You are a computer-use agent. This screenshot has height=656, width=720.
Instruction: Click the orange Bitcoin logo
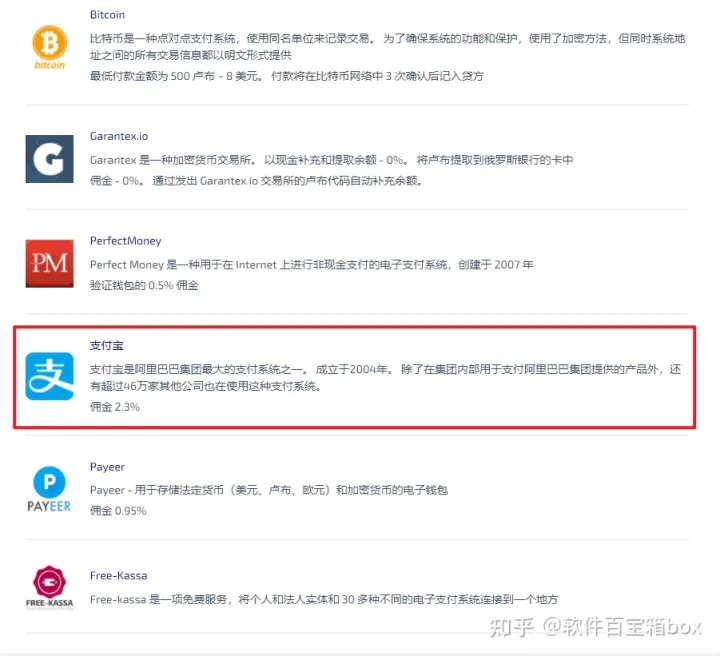click(x=49, y=47)
